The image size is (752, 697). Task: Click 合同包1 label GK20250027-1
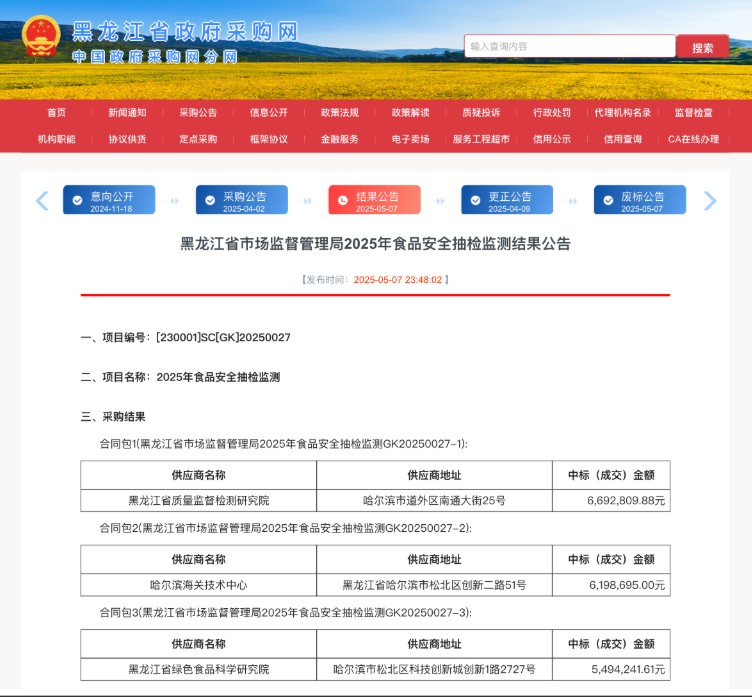[283, 444]
